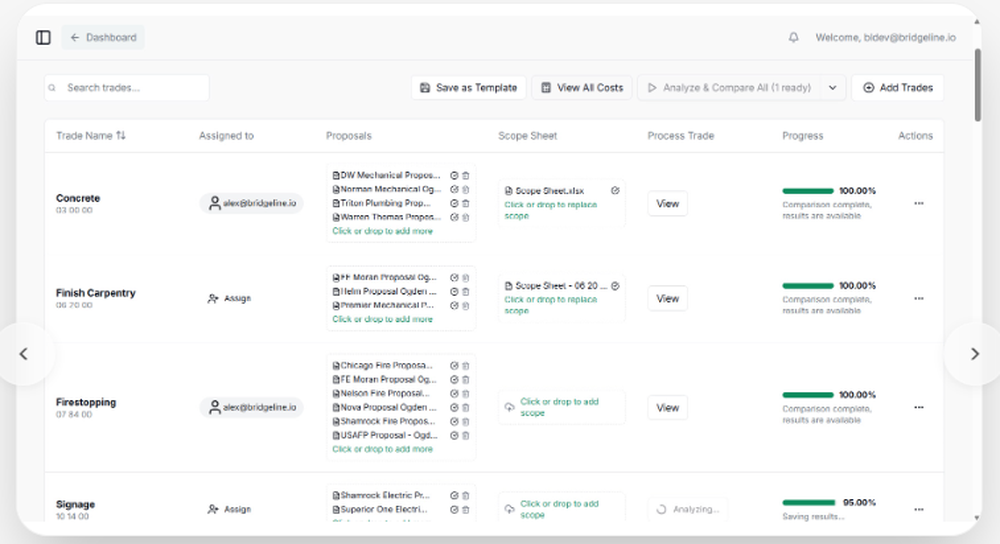
Task: Click the Signage 95% progress bar
Action: tap(808, 503)
